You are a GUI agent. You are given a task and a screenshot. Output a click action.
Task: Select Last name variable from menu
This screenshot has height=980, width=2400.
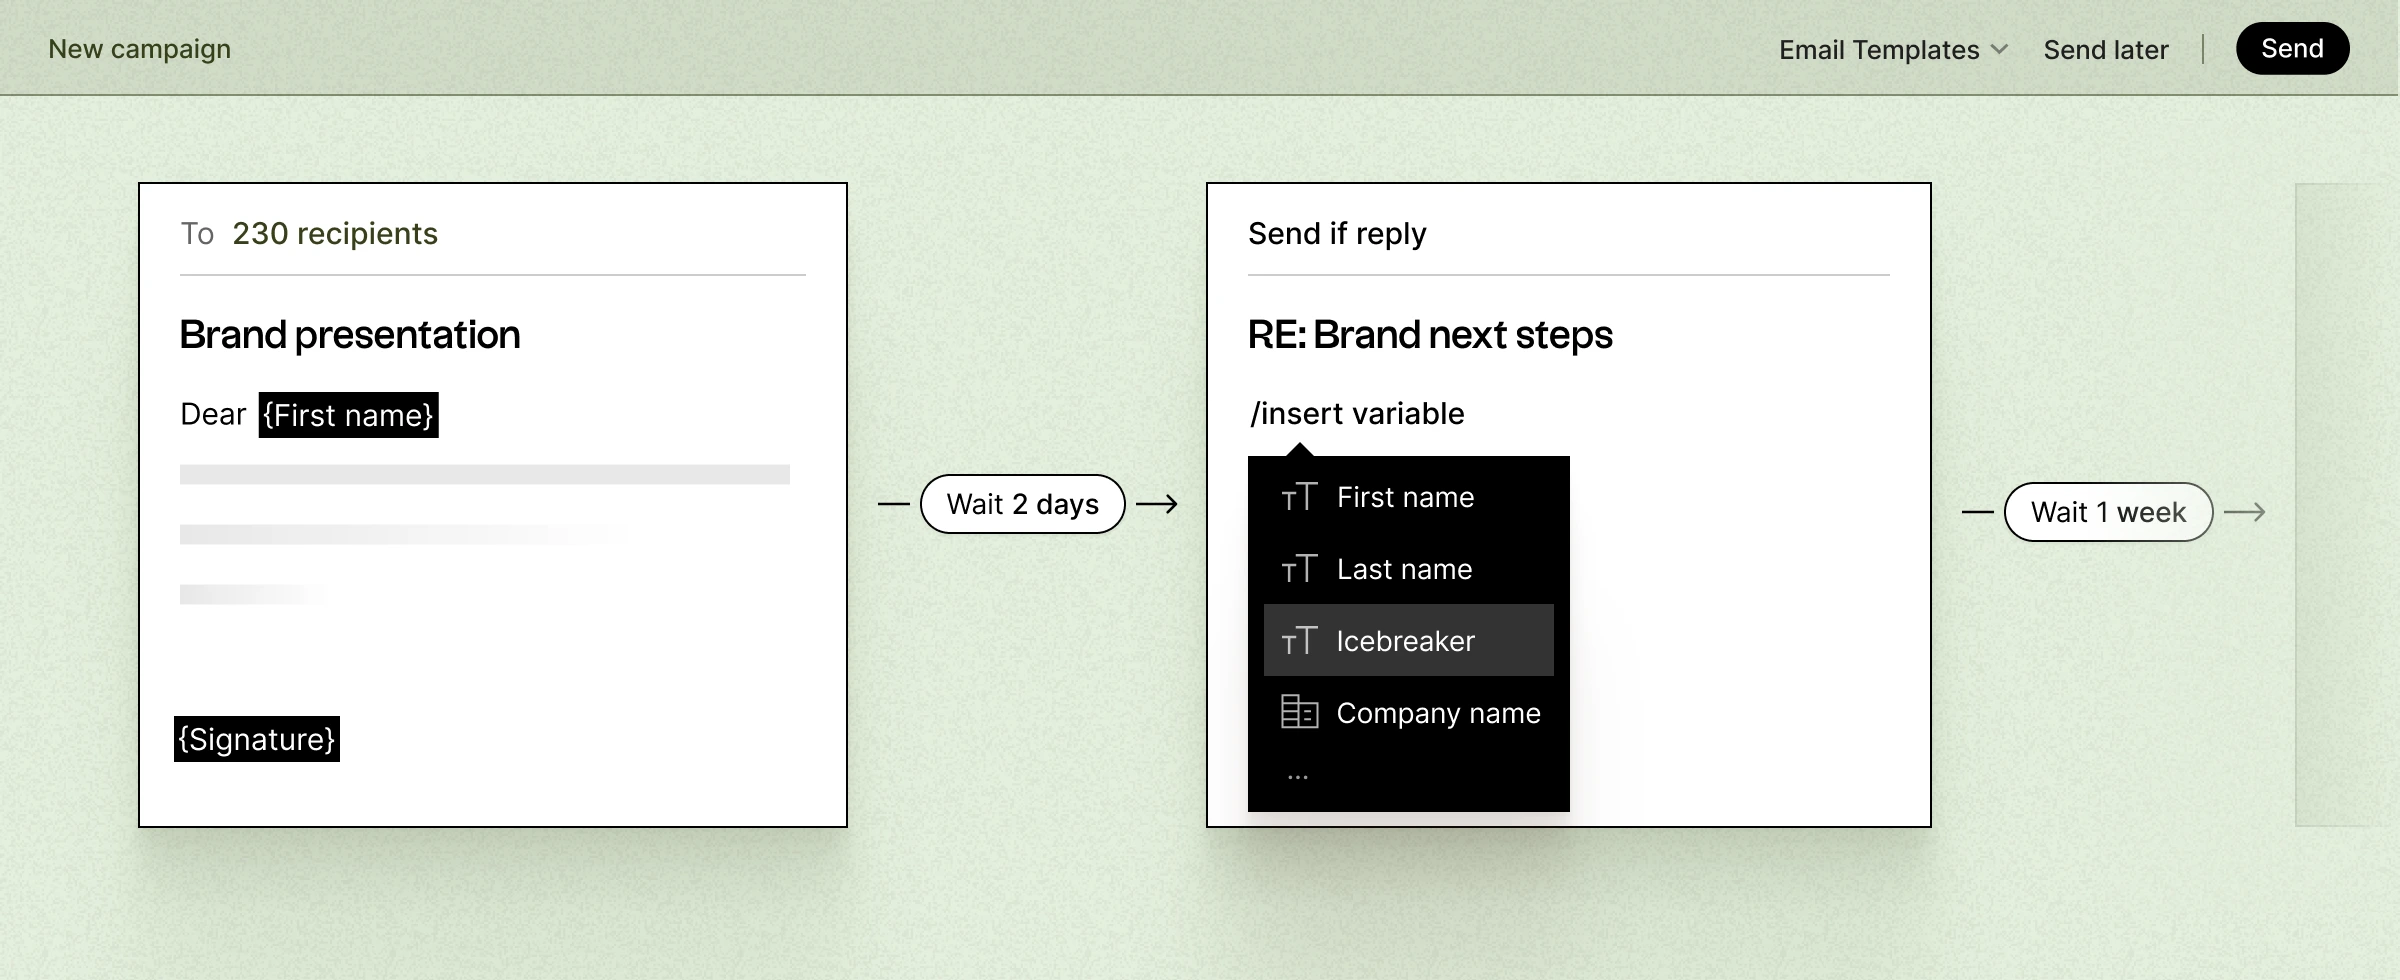(x=1409, y=569)
